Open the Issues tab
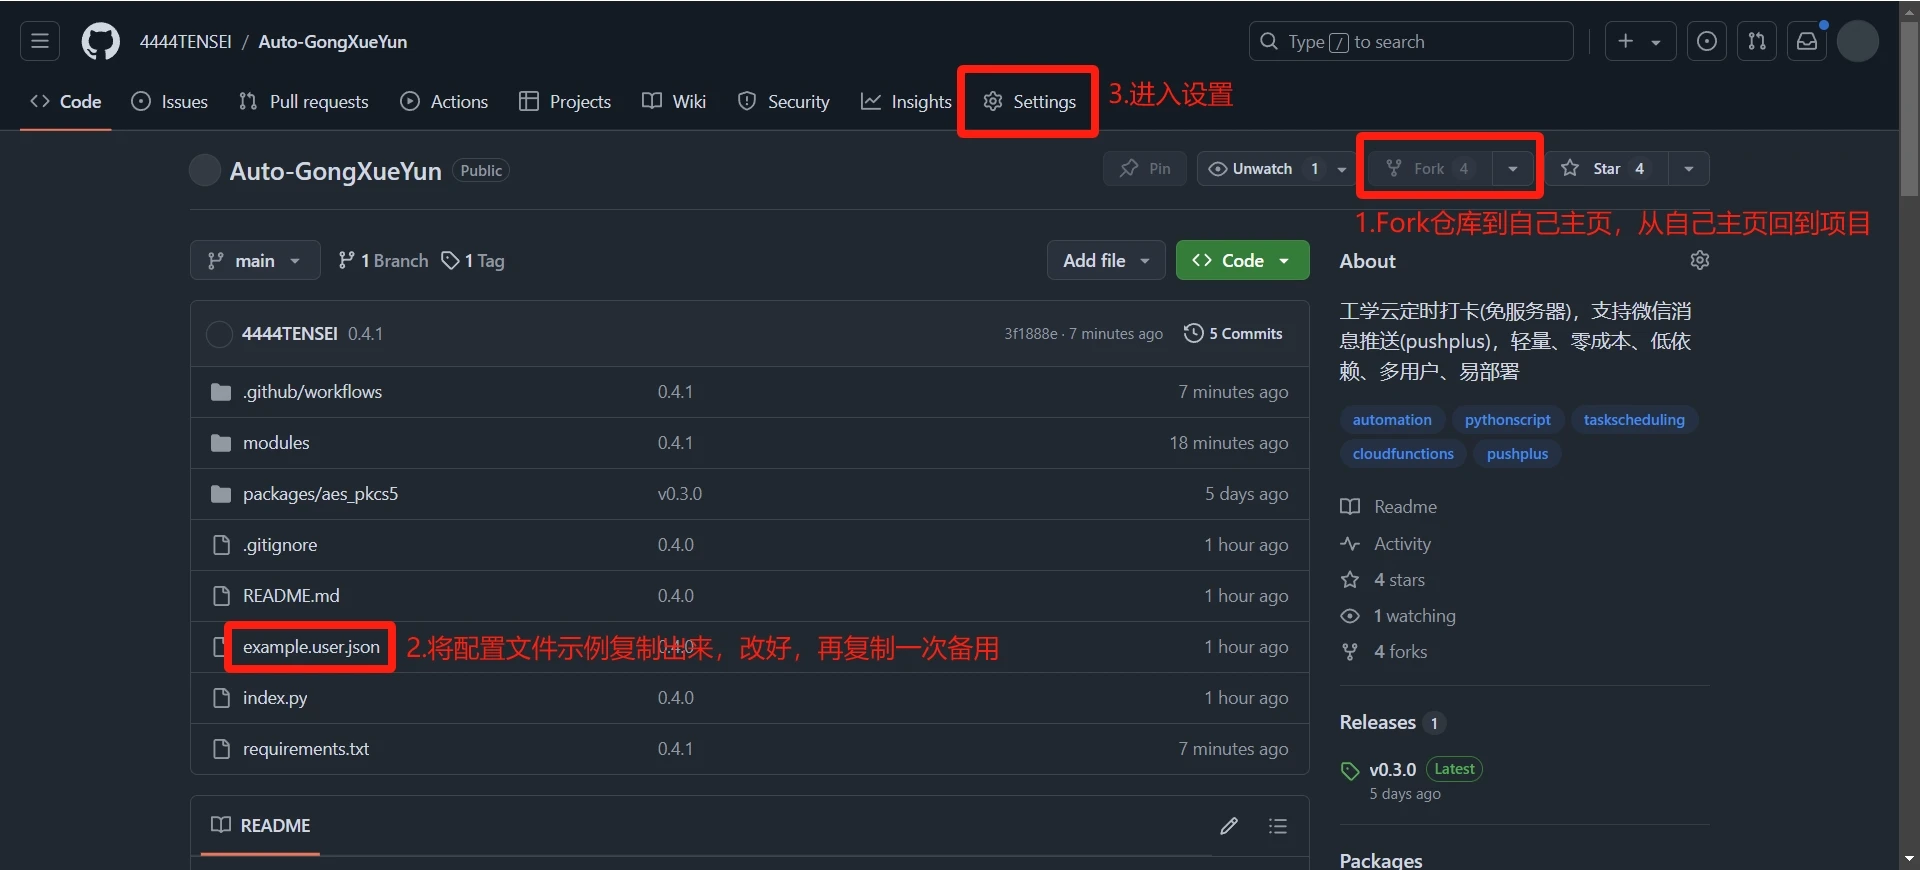 (170, 102)
